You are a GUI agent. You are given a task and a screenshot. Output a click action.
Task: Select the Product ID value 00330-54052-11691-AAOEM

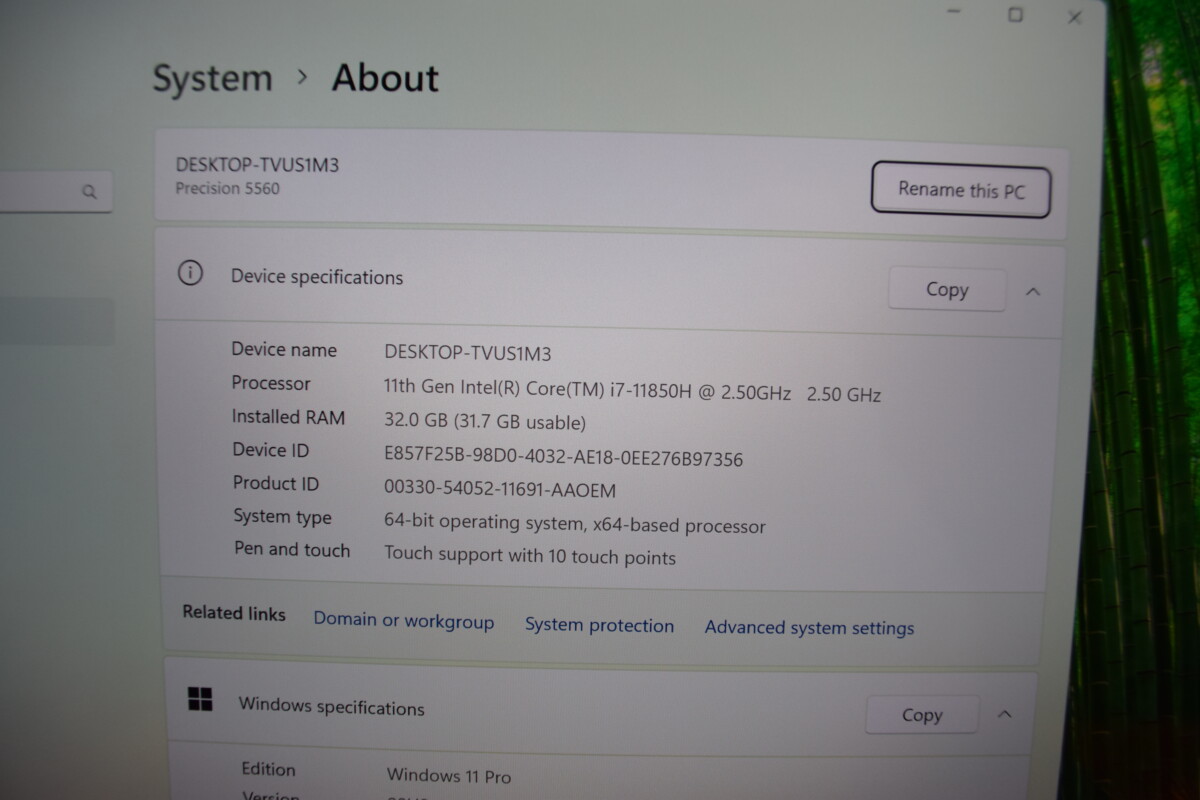pos(500,490)
